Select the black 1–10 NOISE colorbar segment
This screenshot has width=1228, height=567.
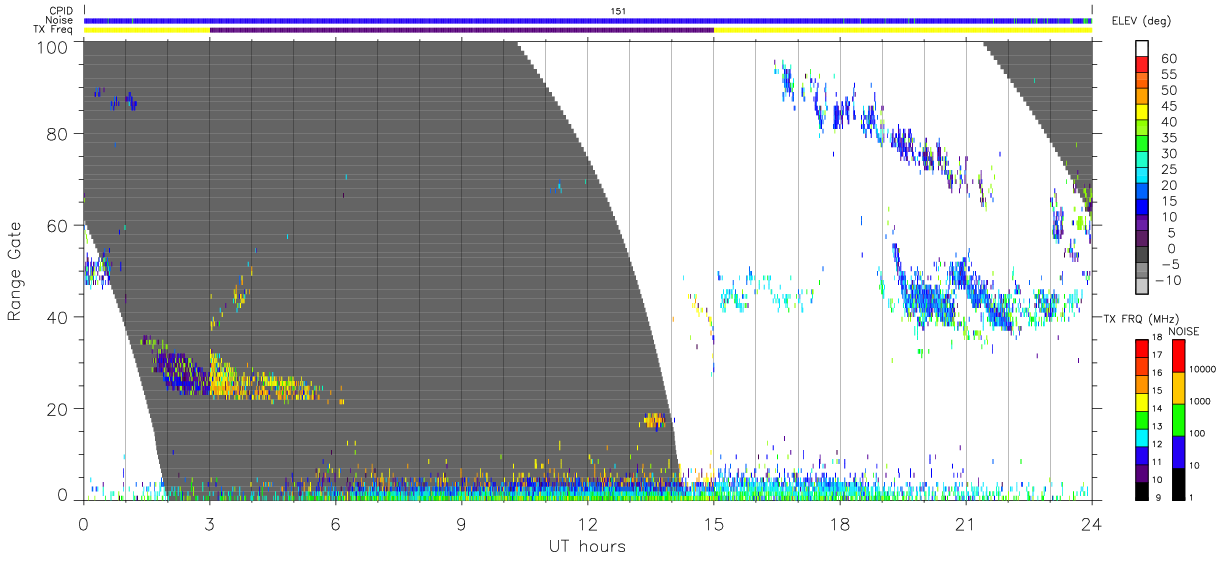click(x=1177, y=482)
